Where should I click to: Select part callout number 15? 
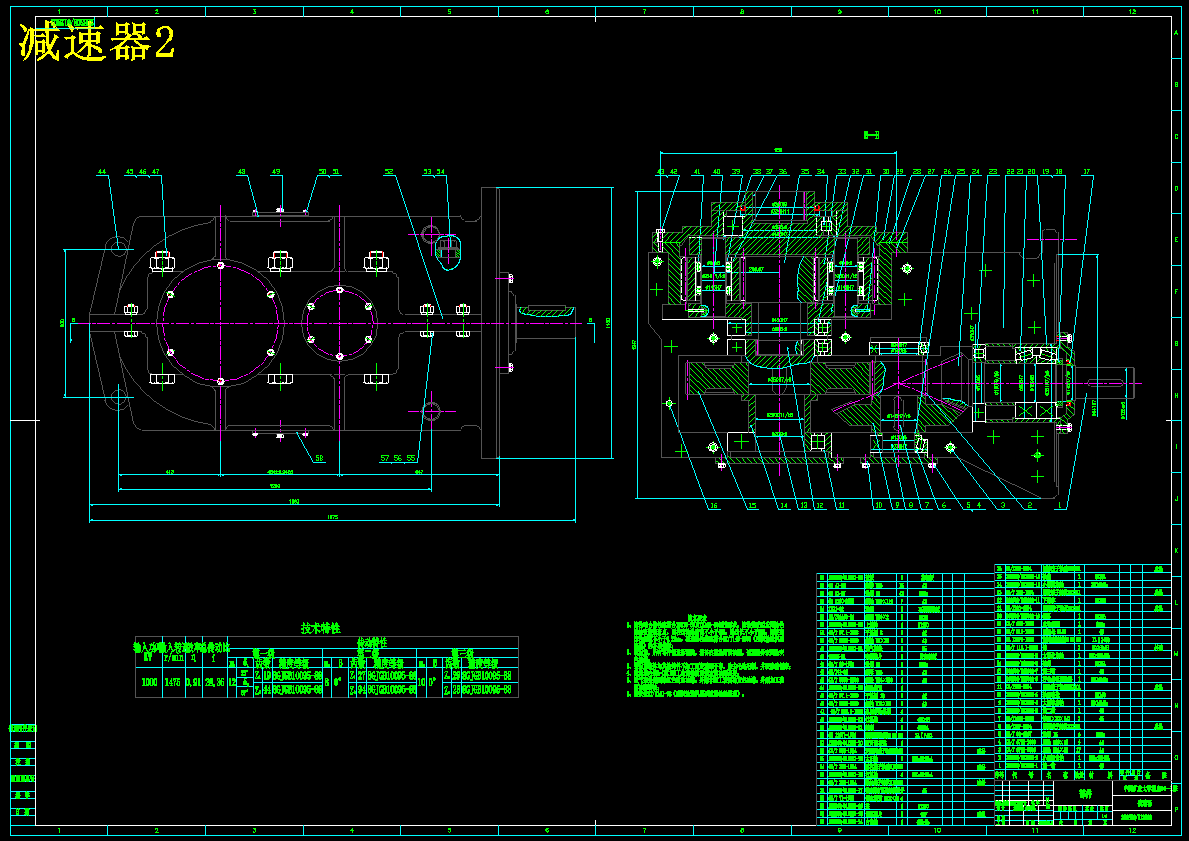[751, 506]
